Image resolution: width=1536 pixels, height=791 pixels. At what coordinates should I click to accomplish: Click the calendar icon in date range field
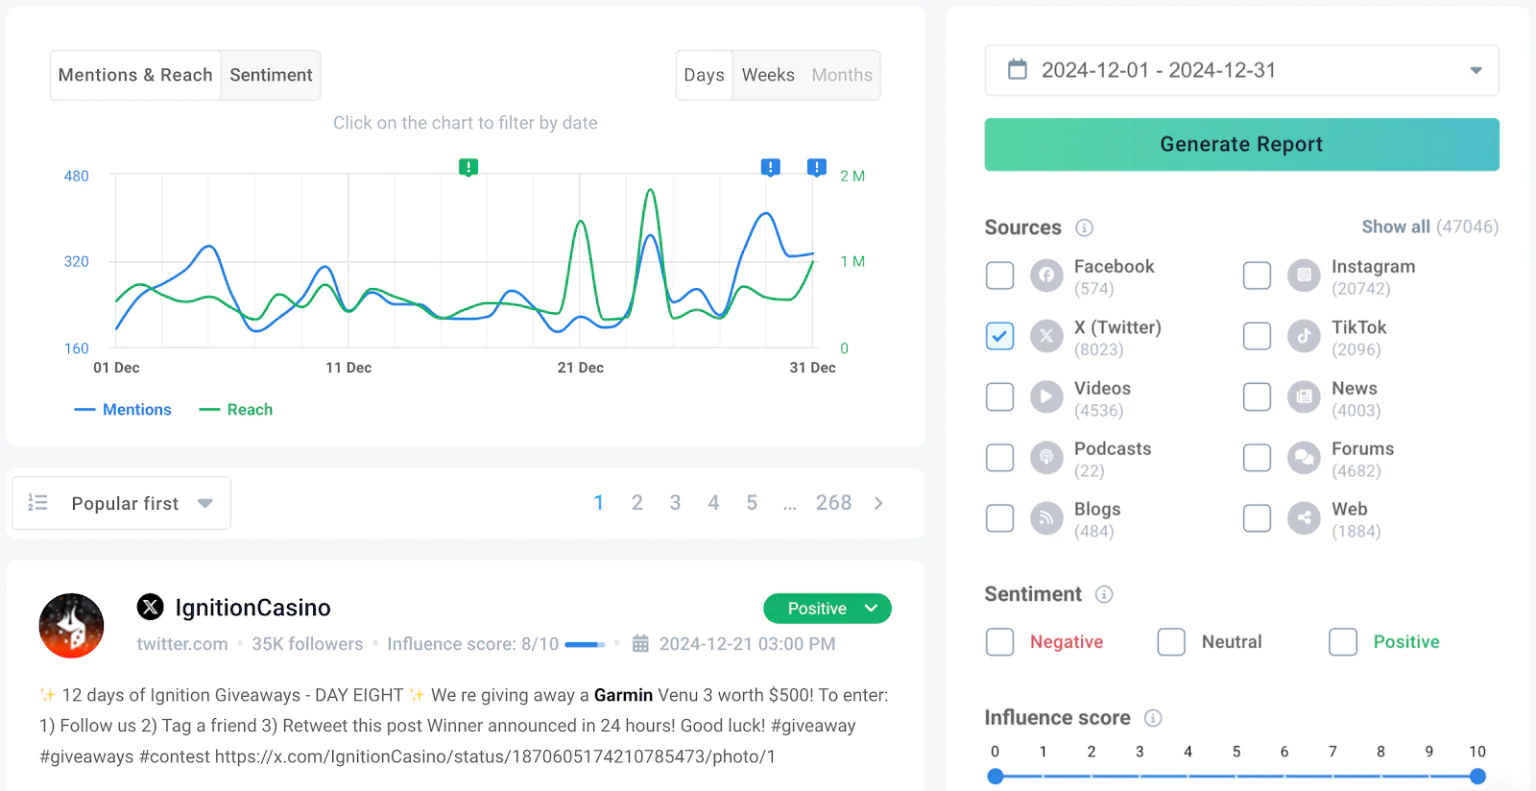click(1018, 70)
